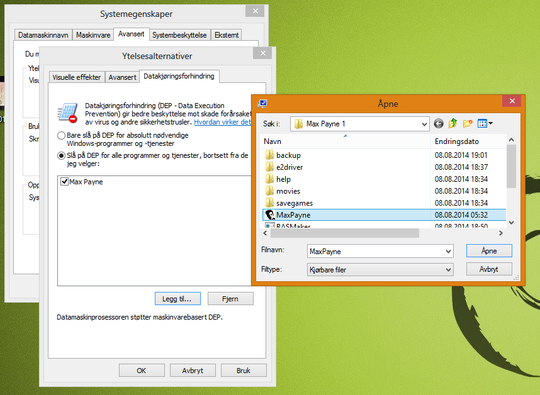
Task: Select the savegames folder icon
Action: click(270, 202)
